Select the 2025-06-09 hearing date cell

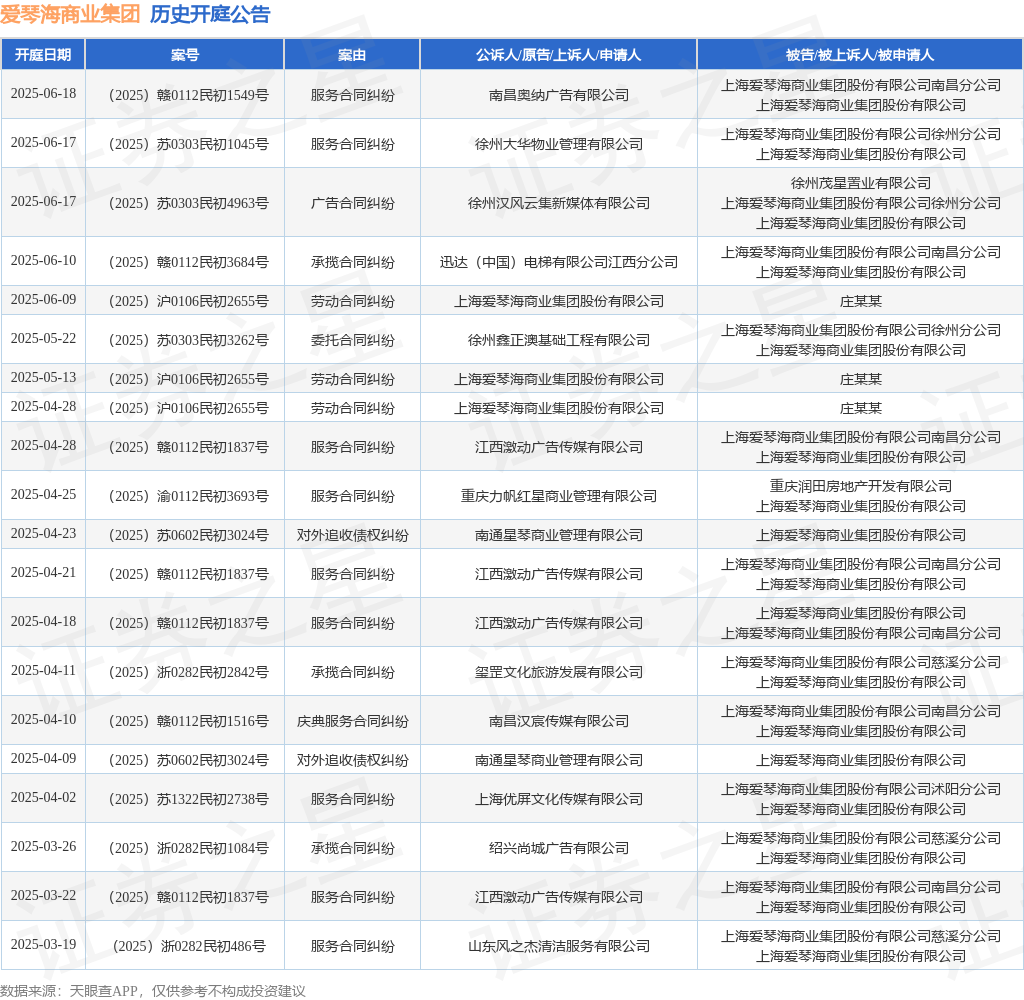(x=43, y=300)
